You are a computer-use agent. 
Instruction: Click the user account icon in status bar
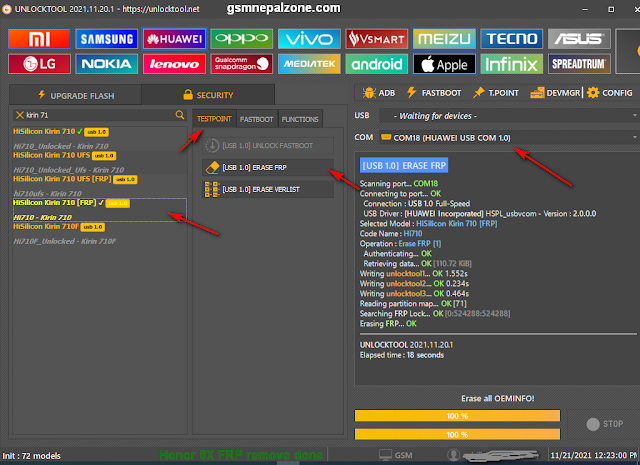pos(453,455)
